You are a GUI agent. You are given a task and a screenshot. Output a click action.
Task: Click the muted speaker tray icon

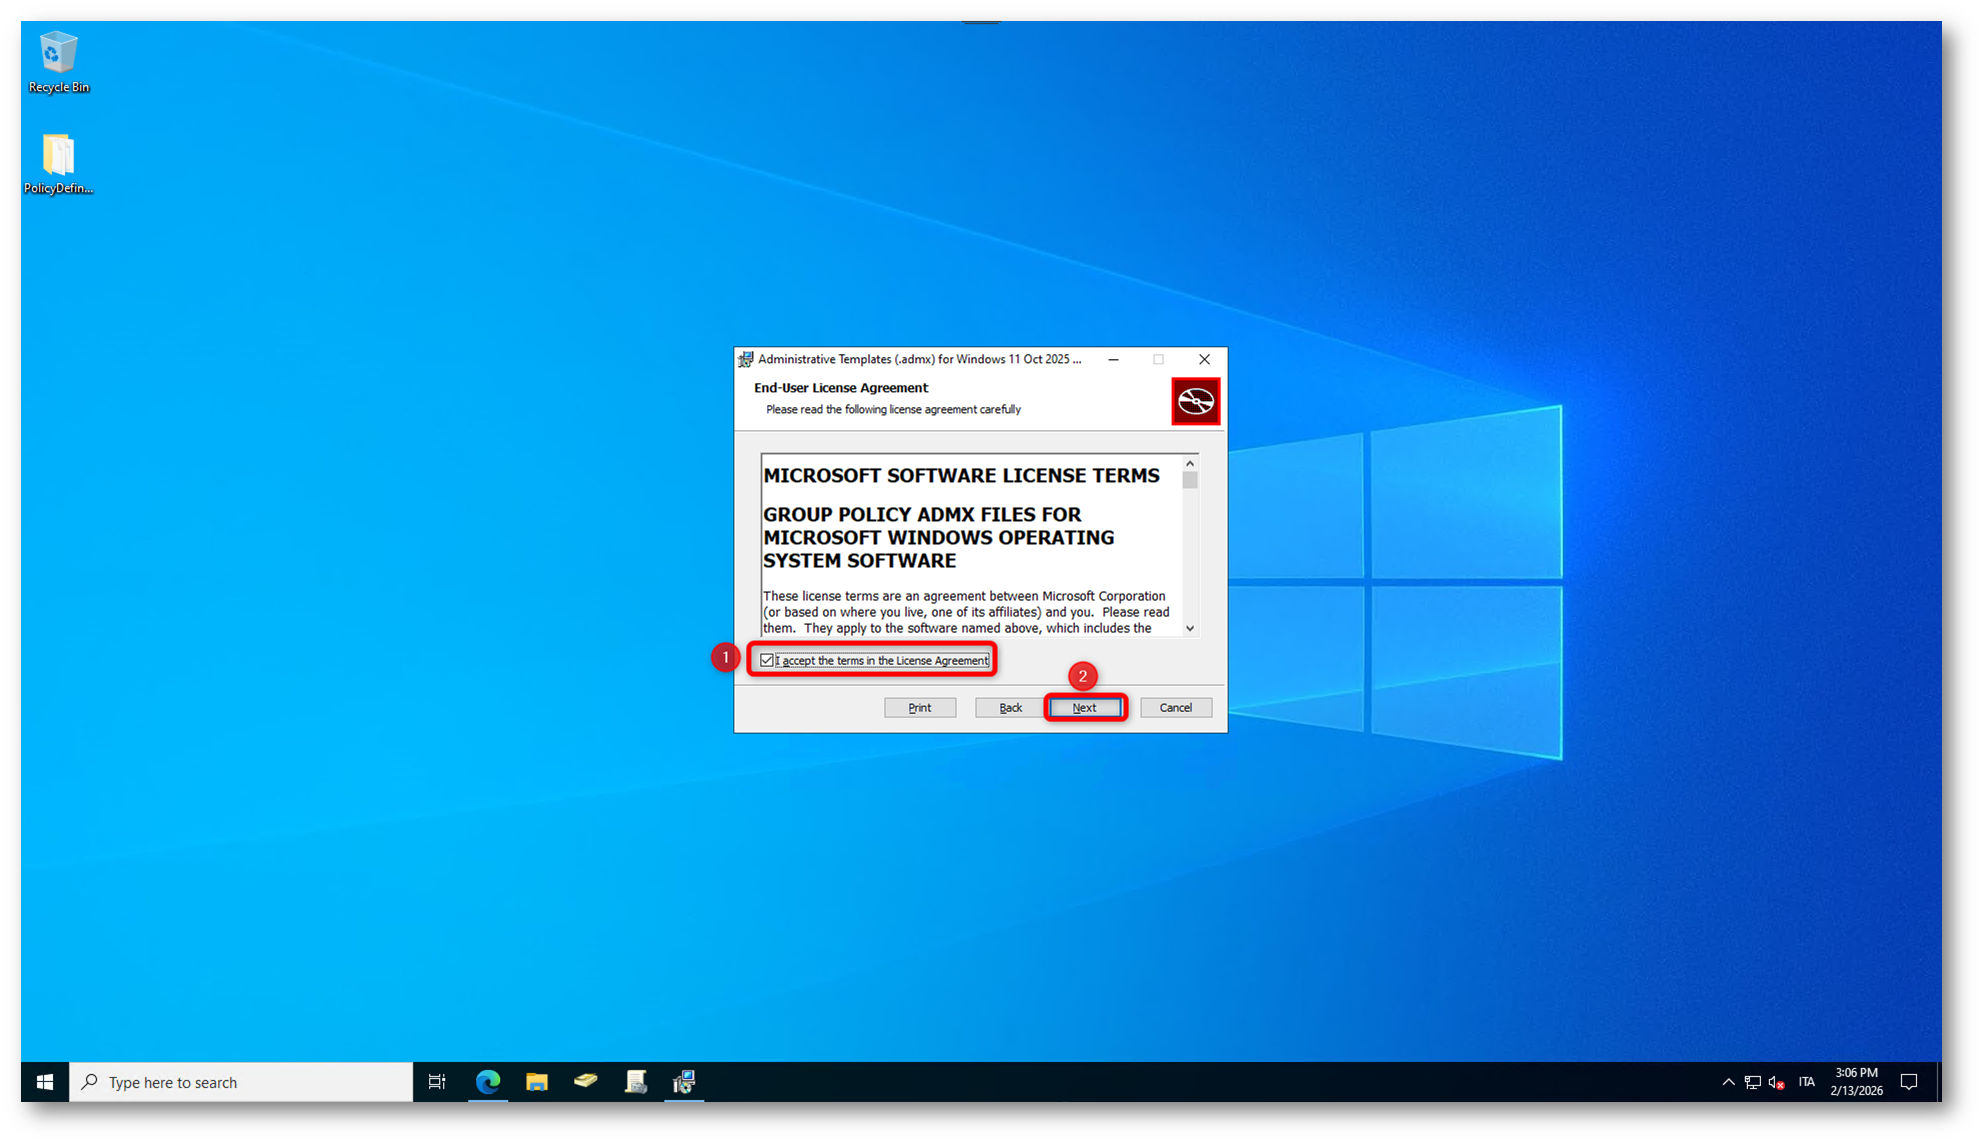(1777, 1082)
